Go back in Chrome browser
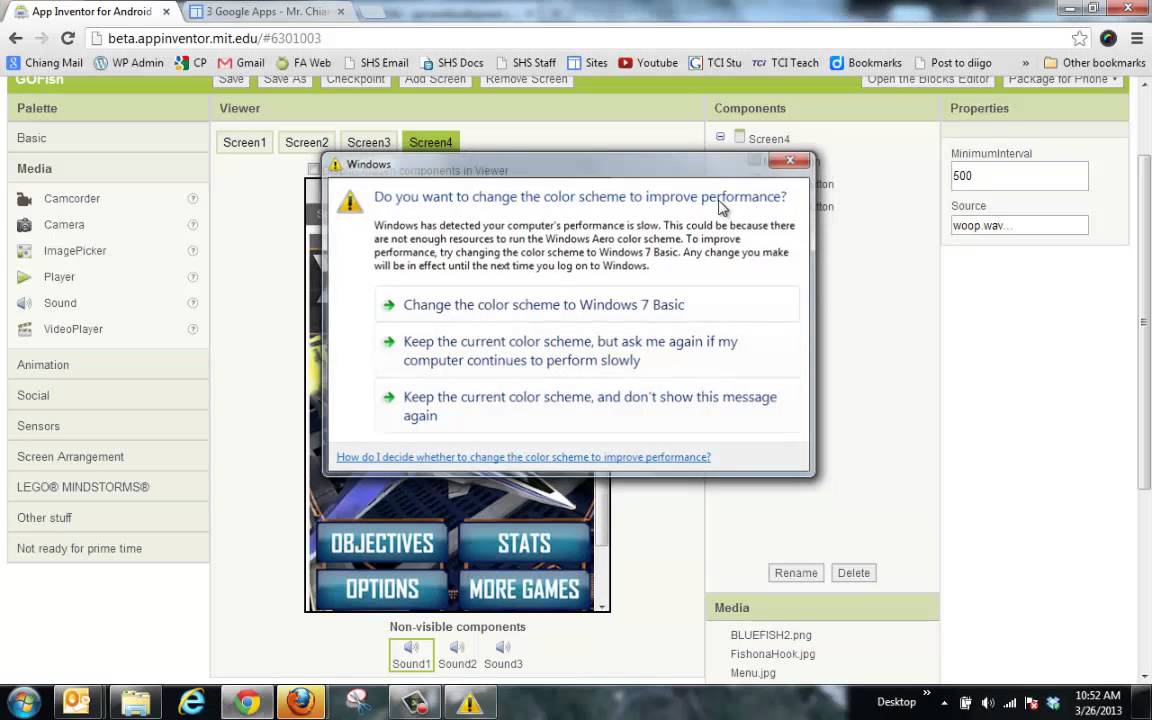The image size is (1152, 720). pyautogui.click(x=15, y=38)
